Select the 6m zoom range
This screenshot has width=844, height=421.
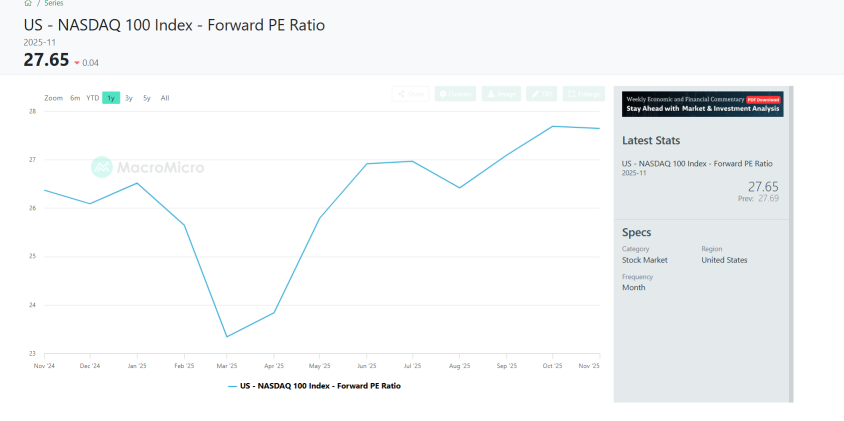click(75, 98)
